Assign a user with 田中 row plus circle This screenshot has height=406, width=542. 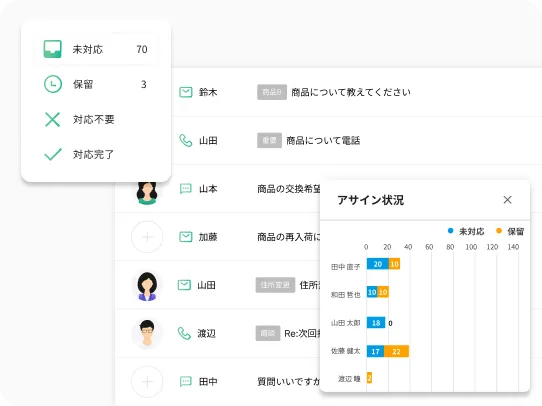click(147, 382)
